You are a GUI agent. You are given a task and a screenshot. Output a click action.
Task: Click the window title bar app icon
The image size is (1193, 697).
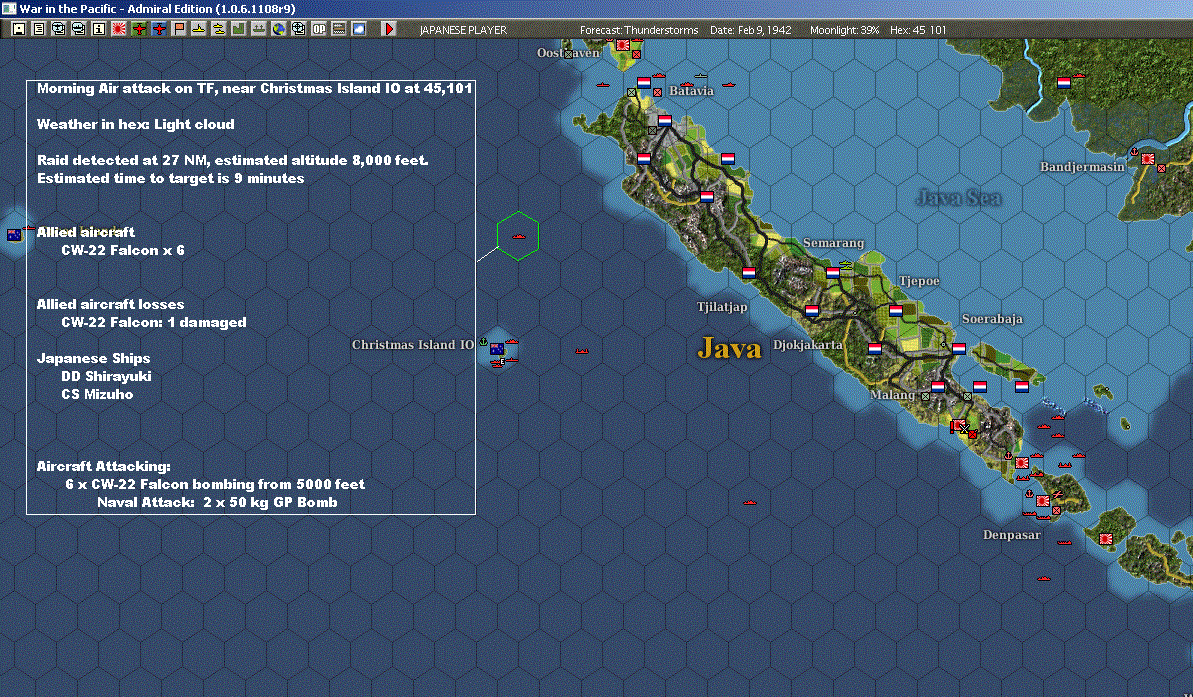click(x=8, y=8)
